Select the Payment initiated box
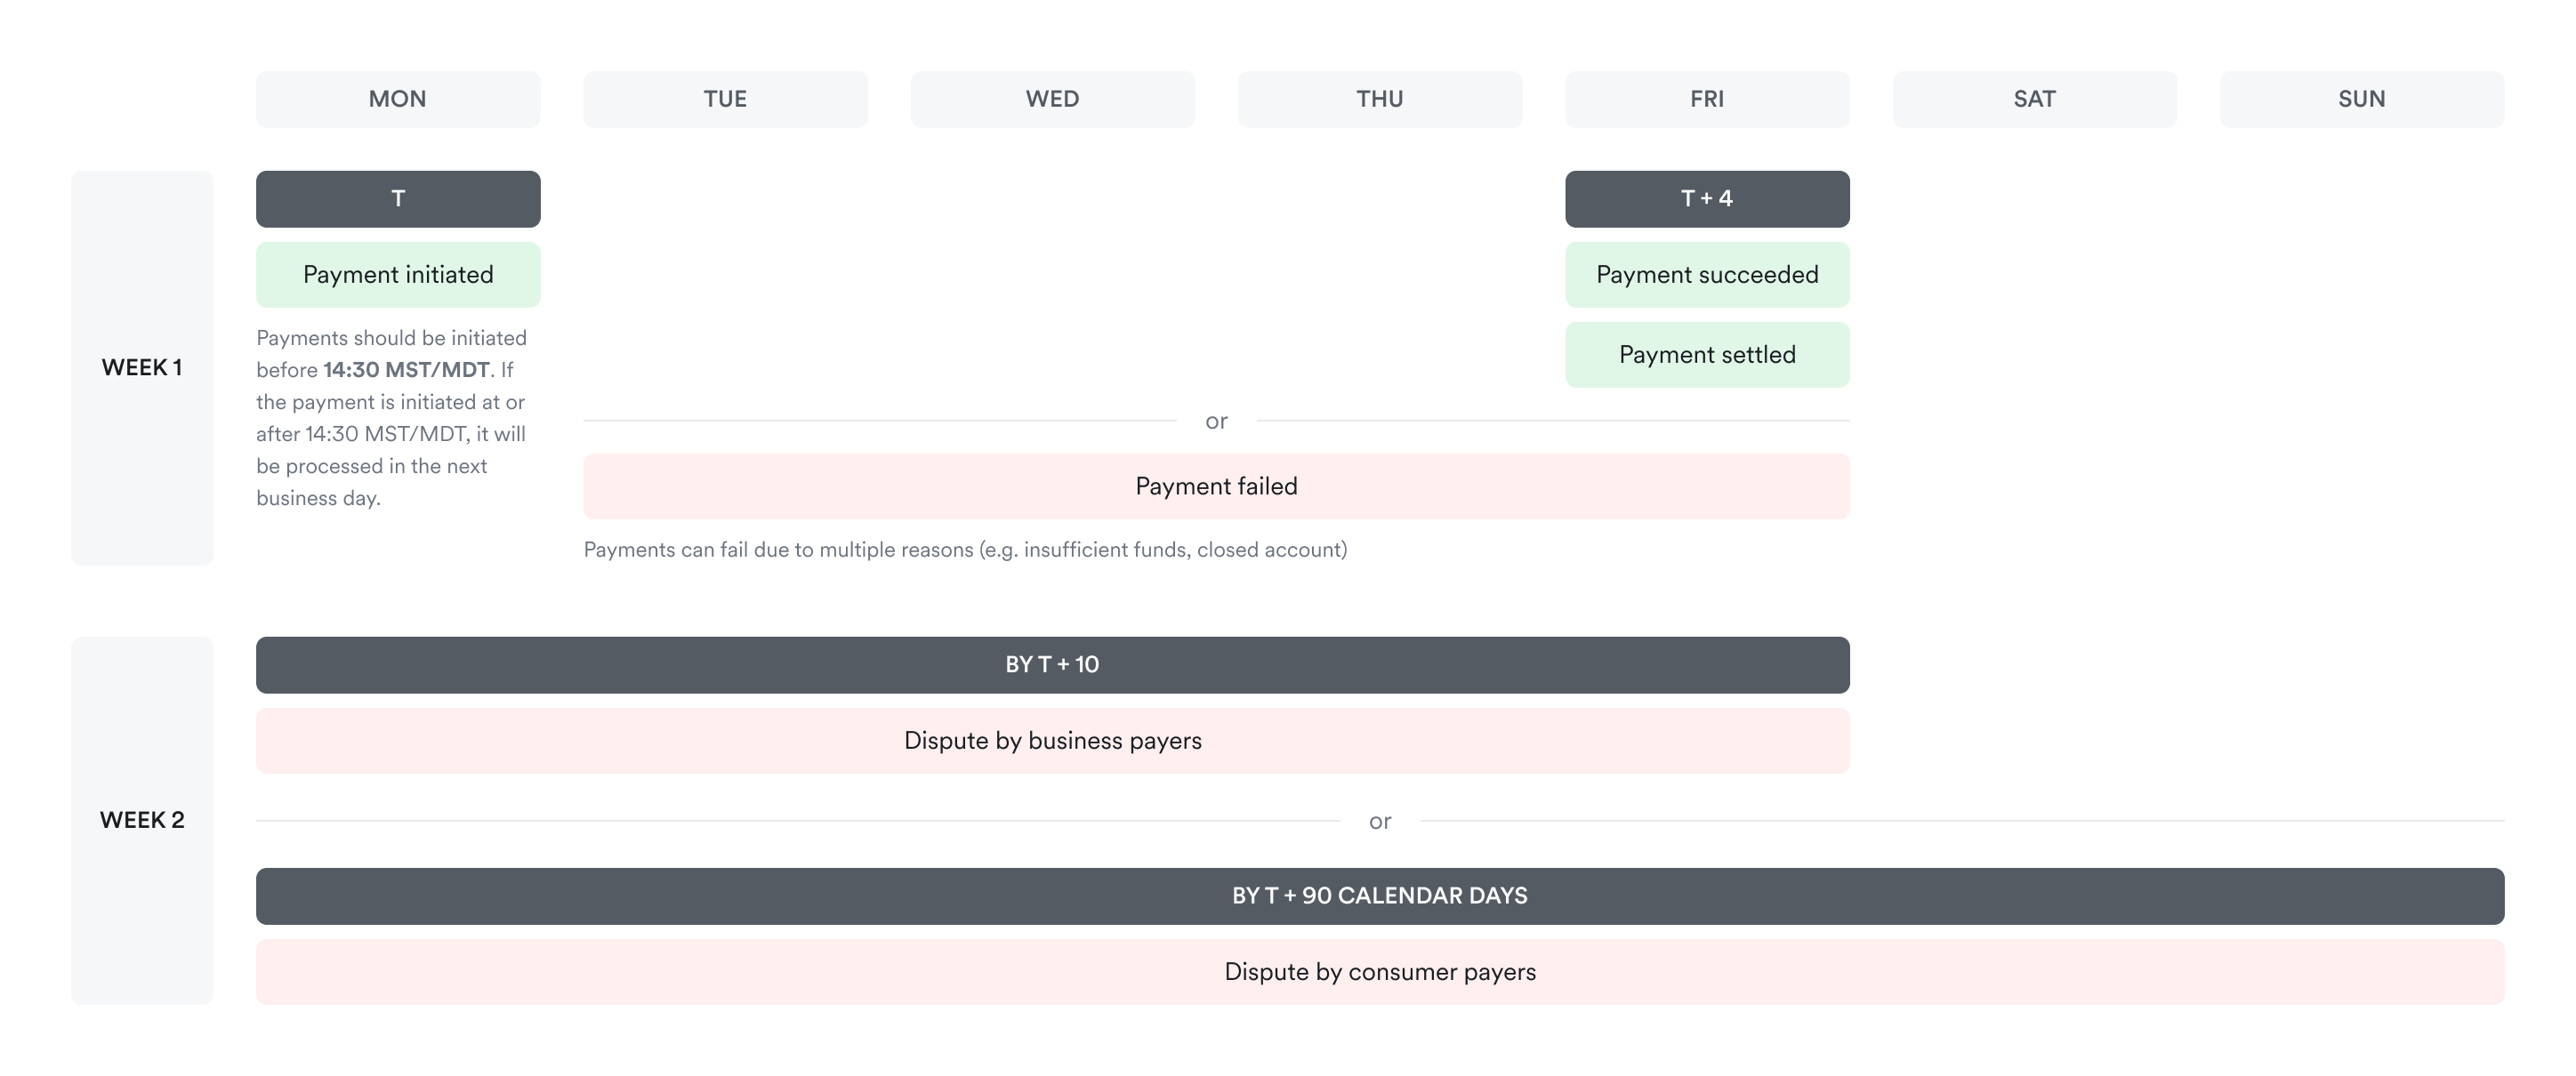Image resolution: width=2576 pixels, height=1076 pixels. coord(398,275)
